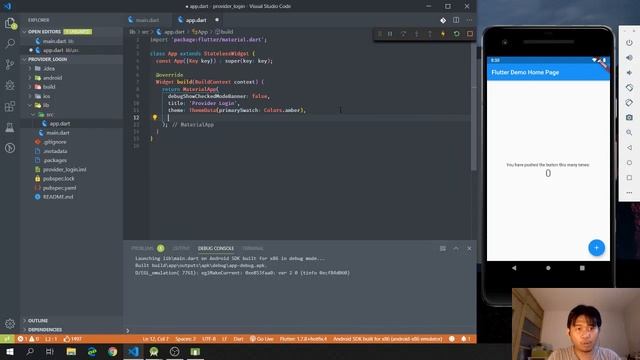Rotate the emulator left
Image resolution: width=640 pixels, height=360 pixels.
point(629,87)
